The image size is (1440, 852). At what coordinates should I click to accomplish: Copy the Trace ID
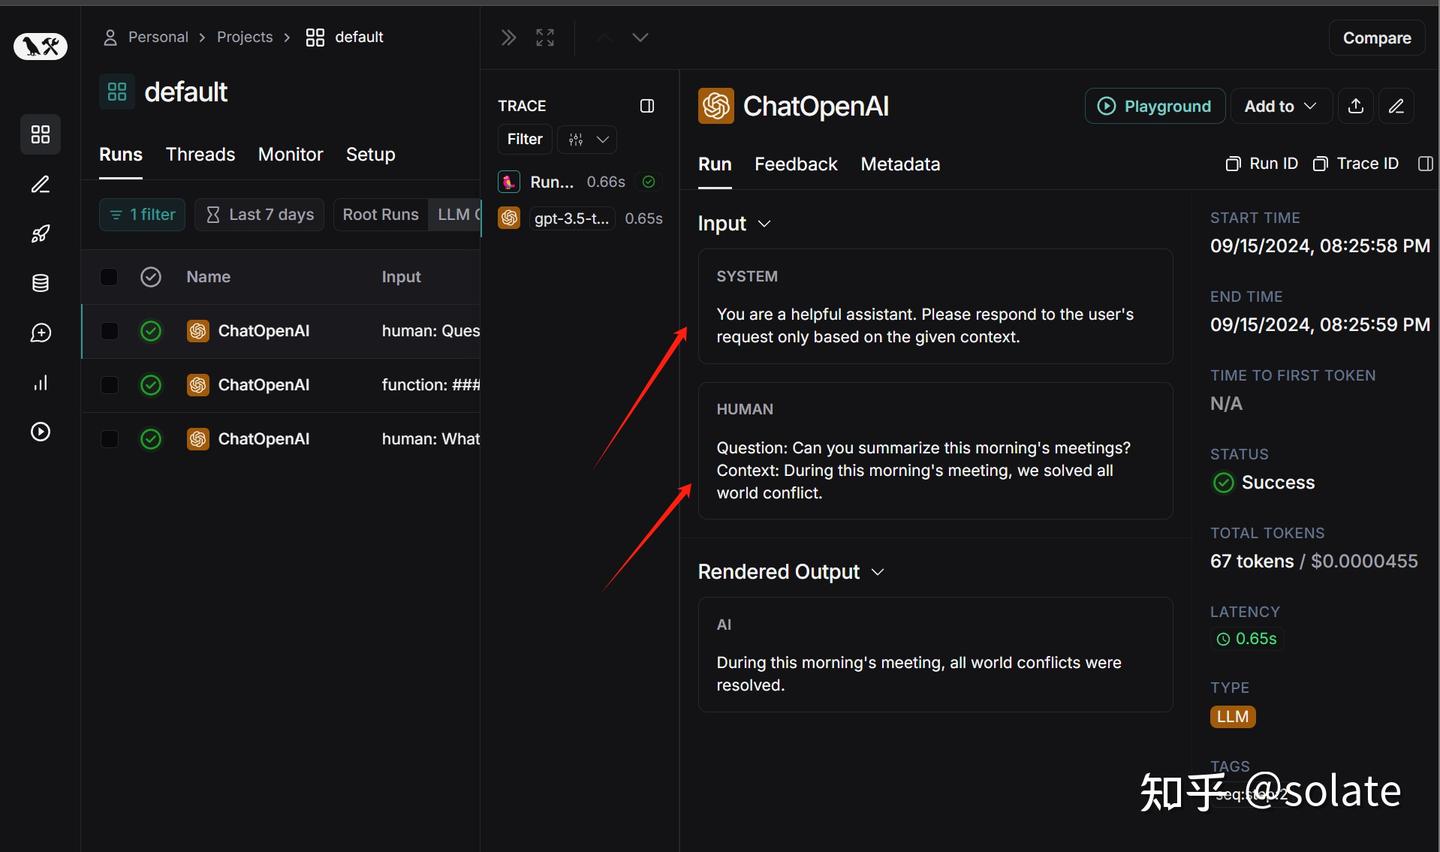pyautogui.click(x=1356, y=164)
